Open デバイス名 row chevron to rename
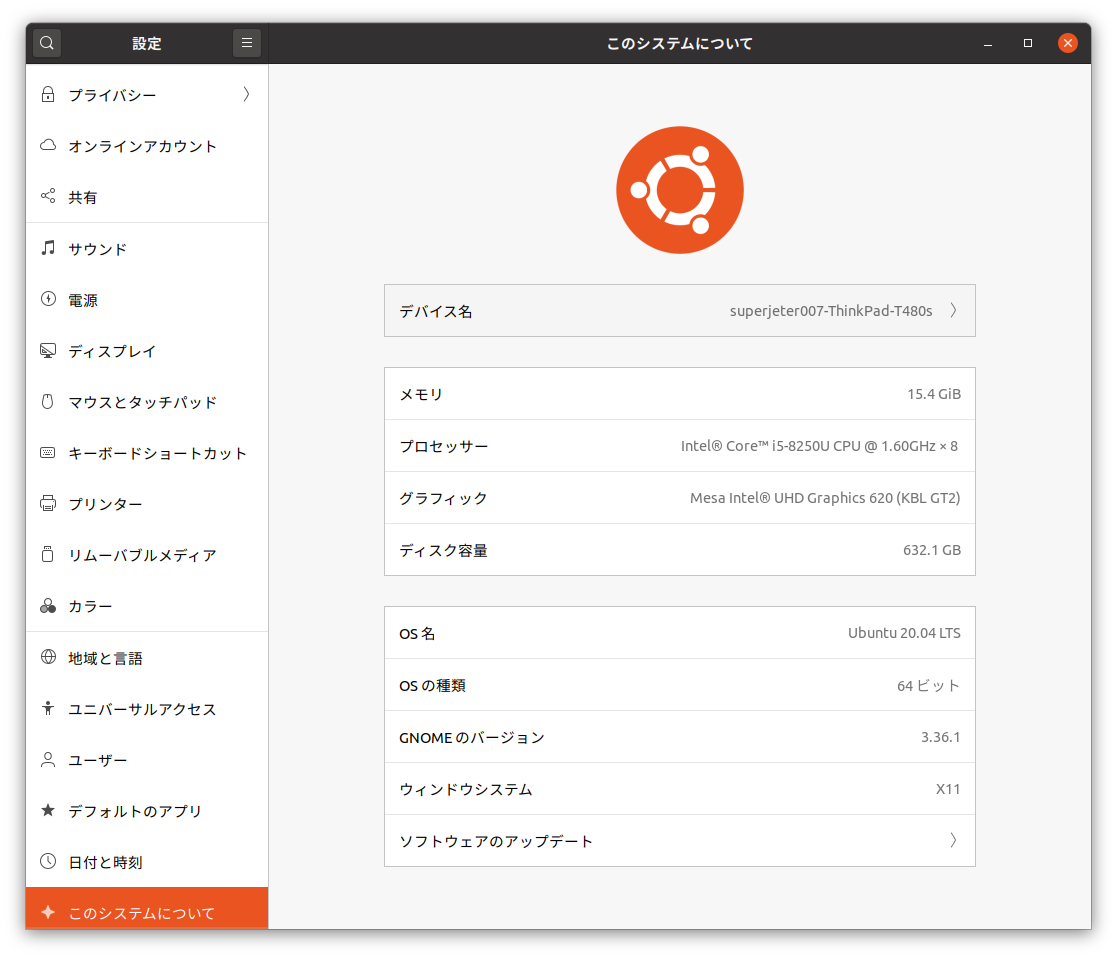The width and height of the screenshot is (1117, 958). pos(953,311)
